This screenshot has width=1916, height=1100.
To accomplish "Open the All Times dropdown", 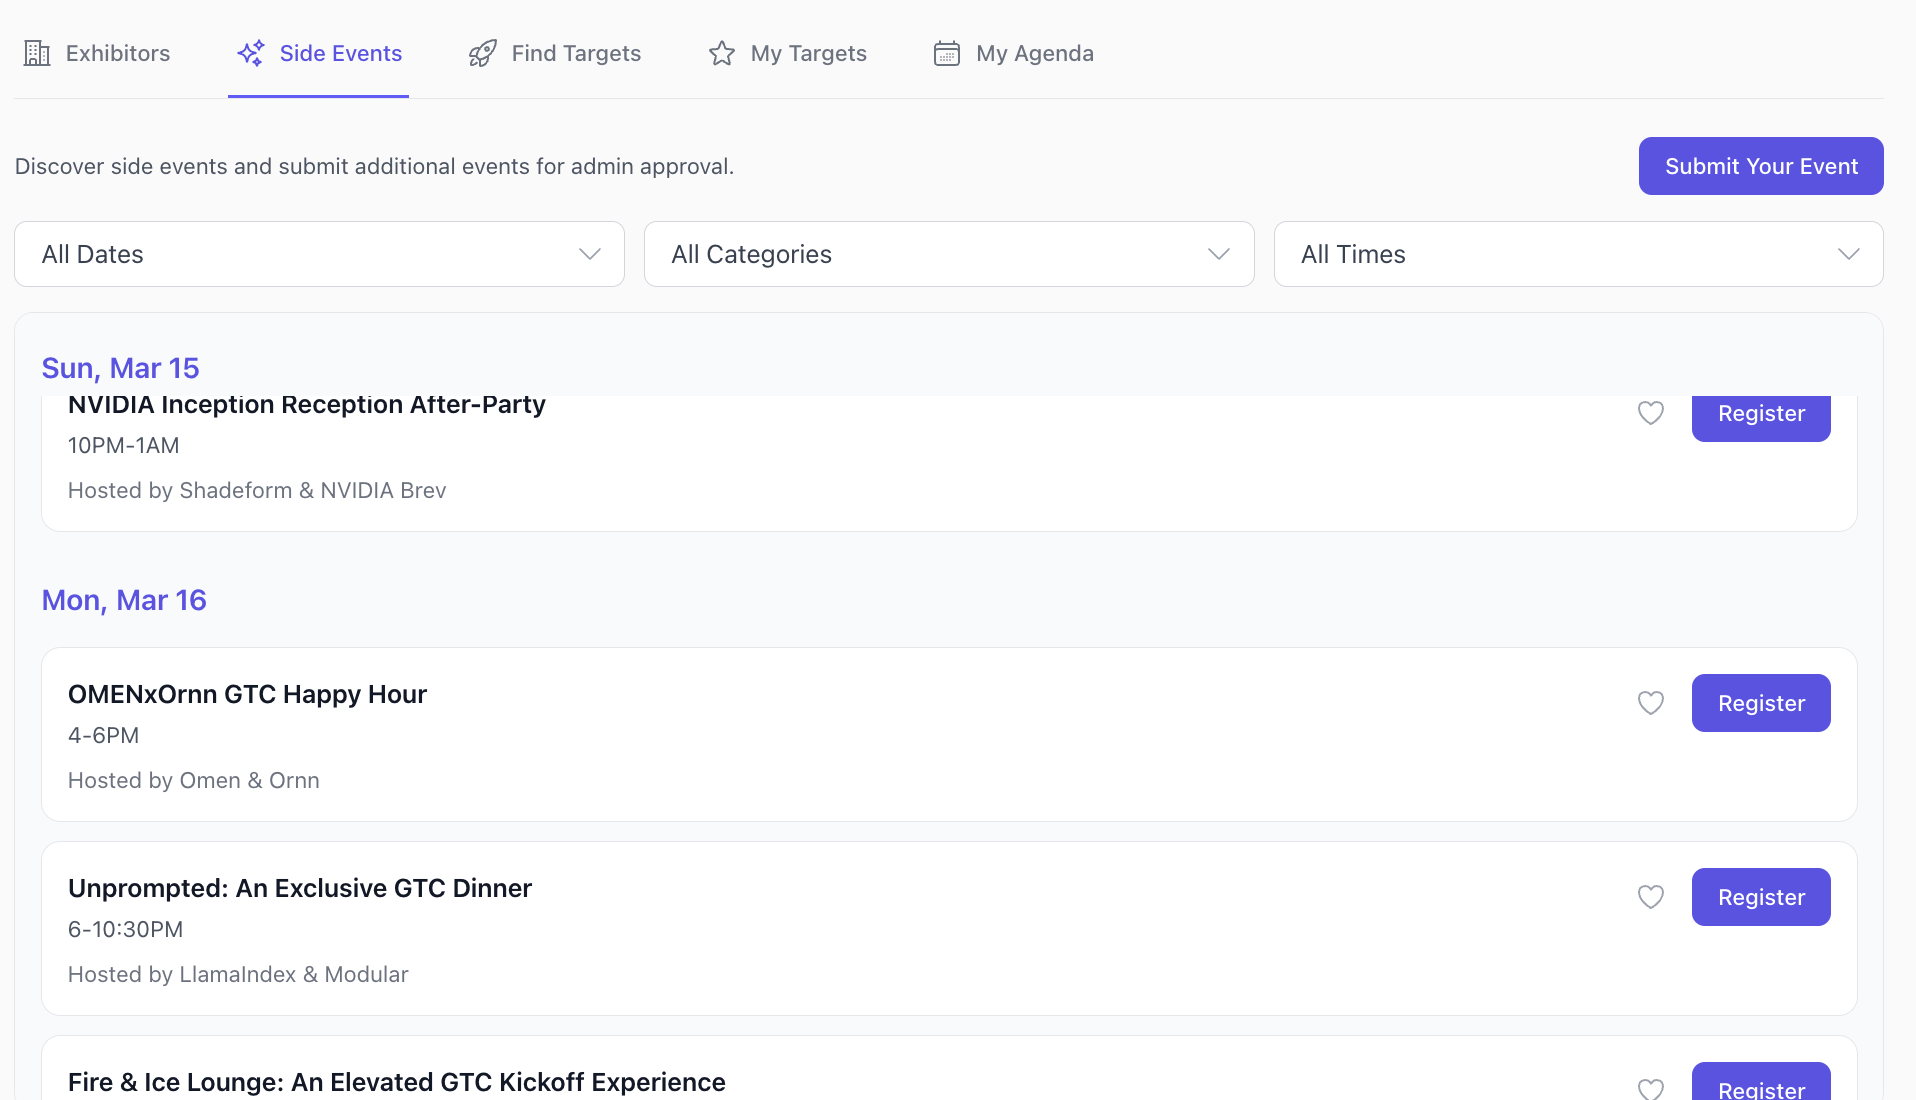I will click(1578, 254).
